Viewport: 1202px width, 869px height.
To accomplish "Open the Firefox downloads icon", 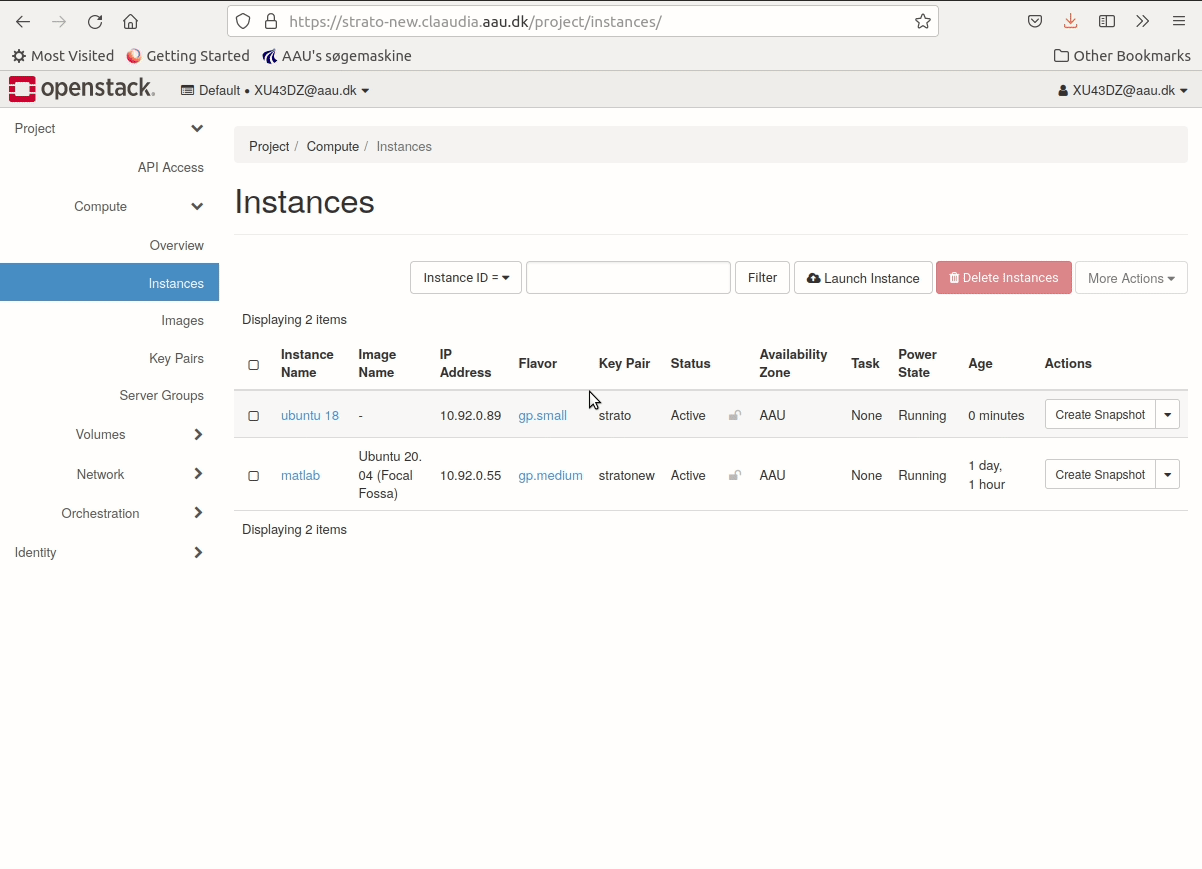I will (1070, 21).
